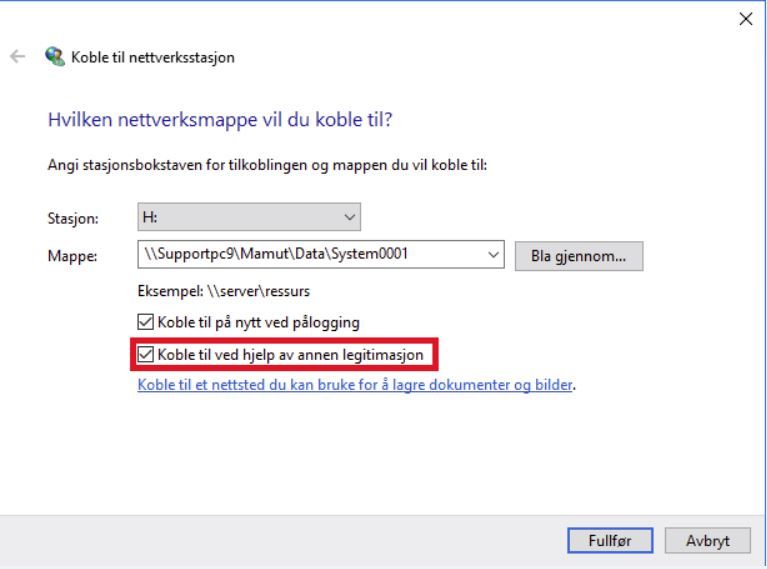Expand the Mappe path dropdown arrow
The image size is (767, 569).
pyautogui.click(x=494, y=255)
